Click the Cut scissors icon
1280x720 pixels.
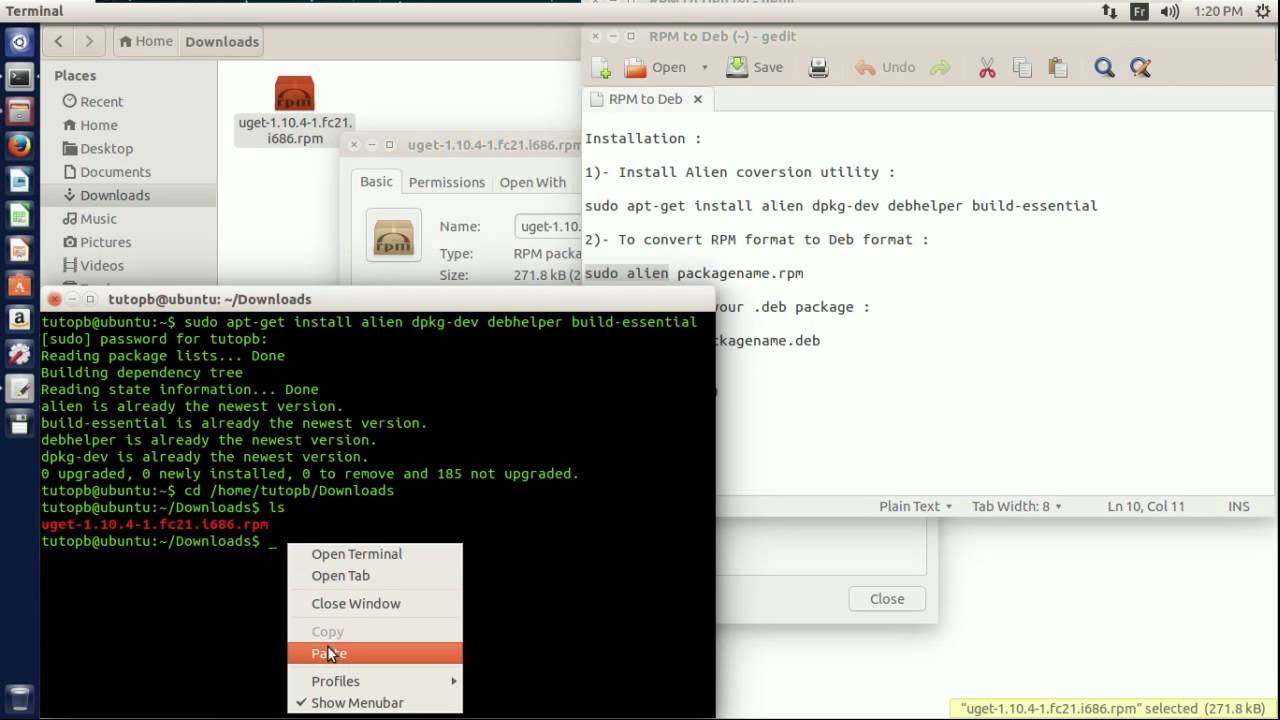coord(987,67)
